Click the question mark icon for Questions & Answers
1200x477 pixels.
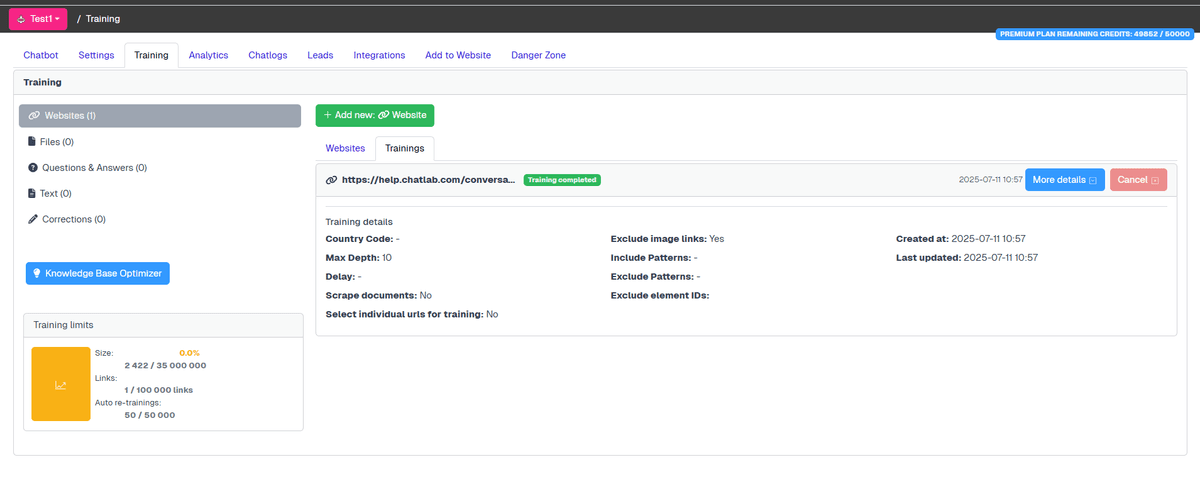32,168
